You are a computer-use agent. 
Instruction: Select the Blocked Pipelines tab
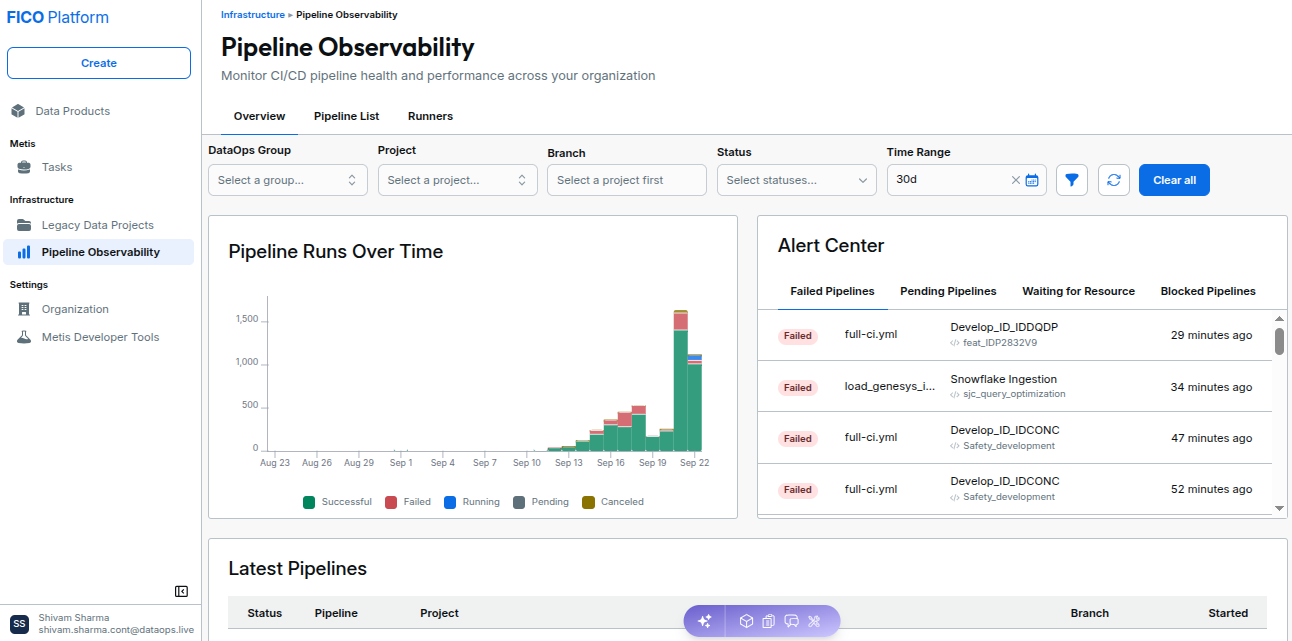click(1208, 291)
